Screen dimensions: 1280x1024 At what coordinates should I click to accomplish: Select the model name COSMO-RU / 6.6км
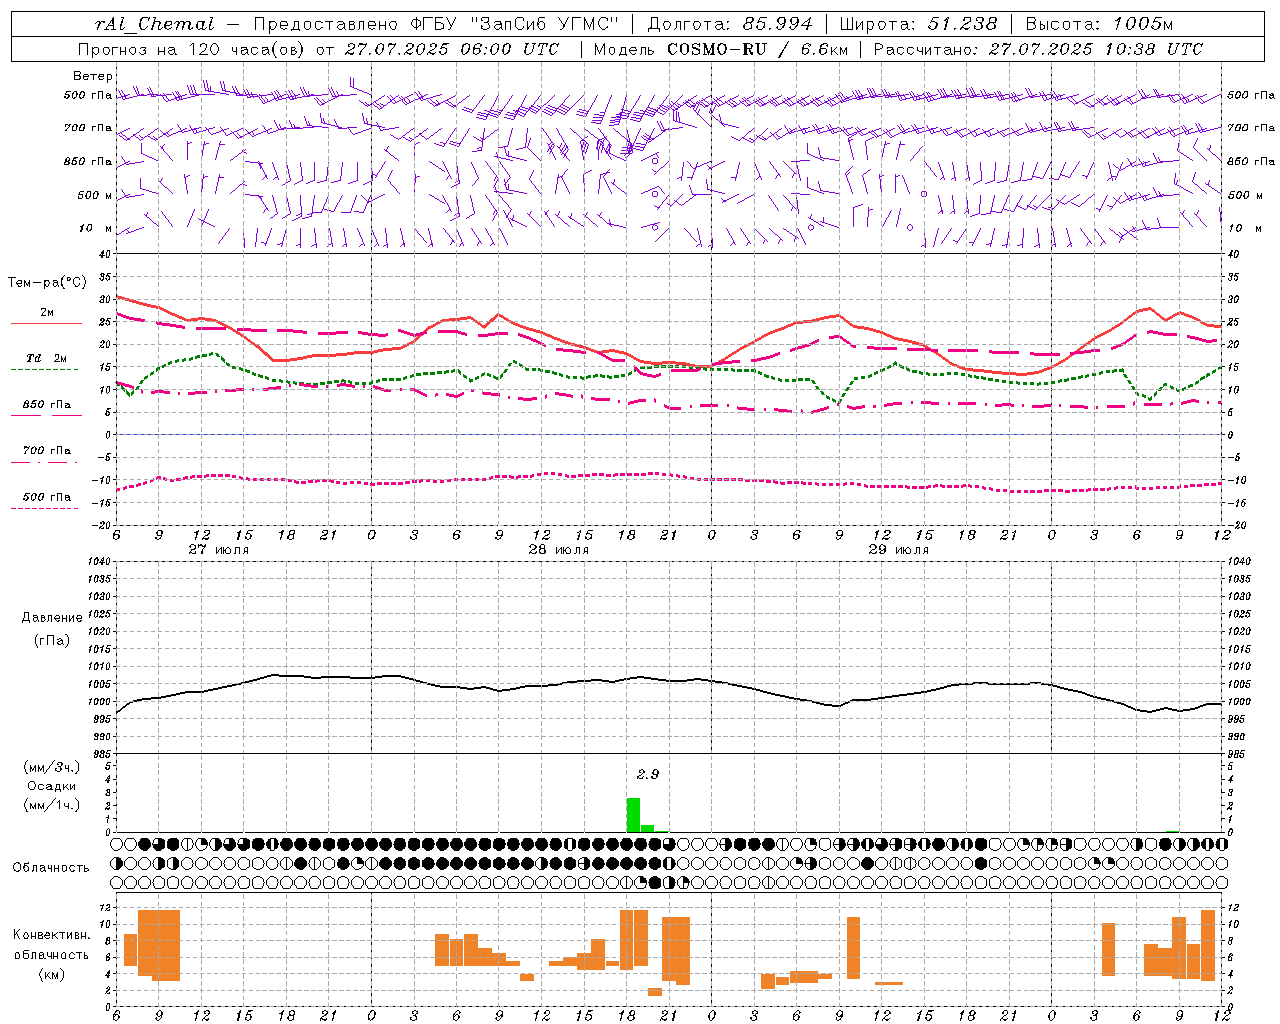coord(758,49)
